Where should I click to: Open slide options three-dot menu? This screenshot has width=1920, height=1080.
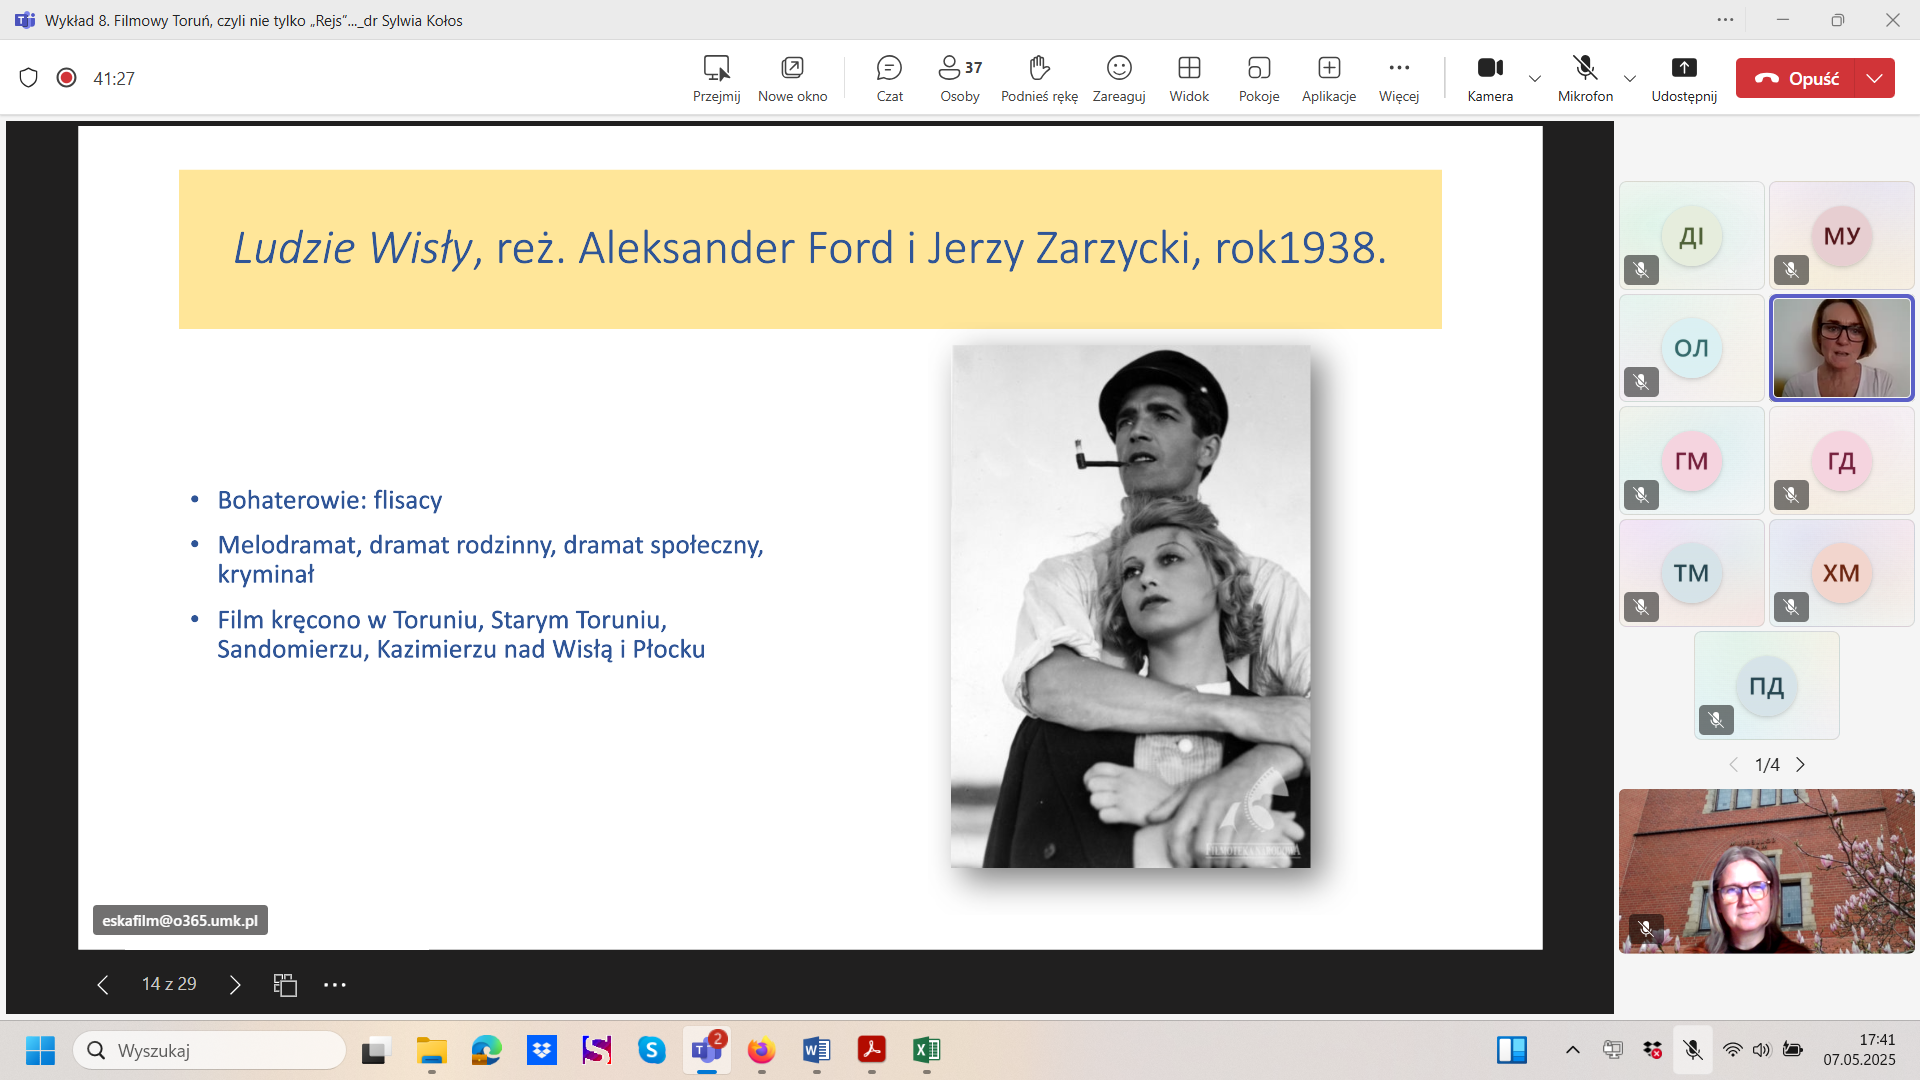pos(334,985)
